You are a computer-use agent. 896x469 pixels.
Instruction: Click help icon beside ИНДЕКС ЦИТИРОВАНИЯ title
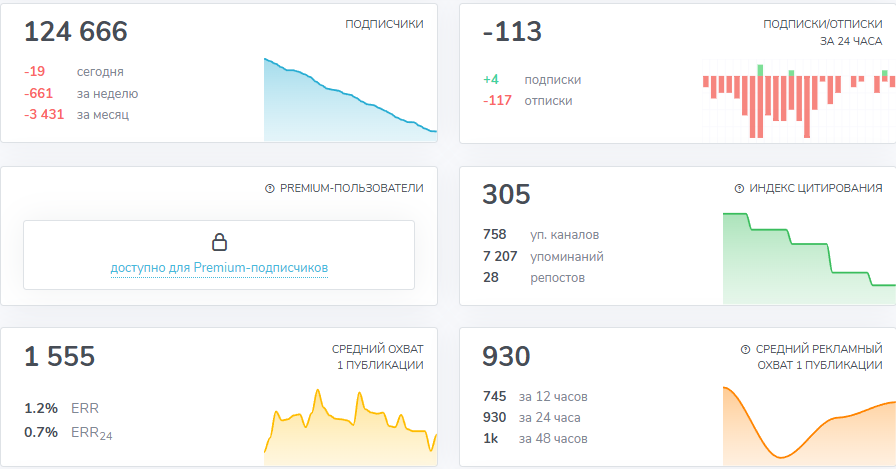pyautogui.click(x=739, y=188)
